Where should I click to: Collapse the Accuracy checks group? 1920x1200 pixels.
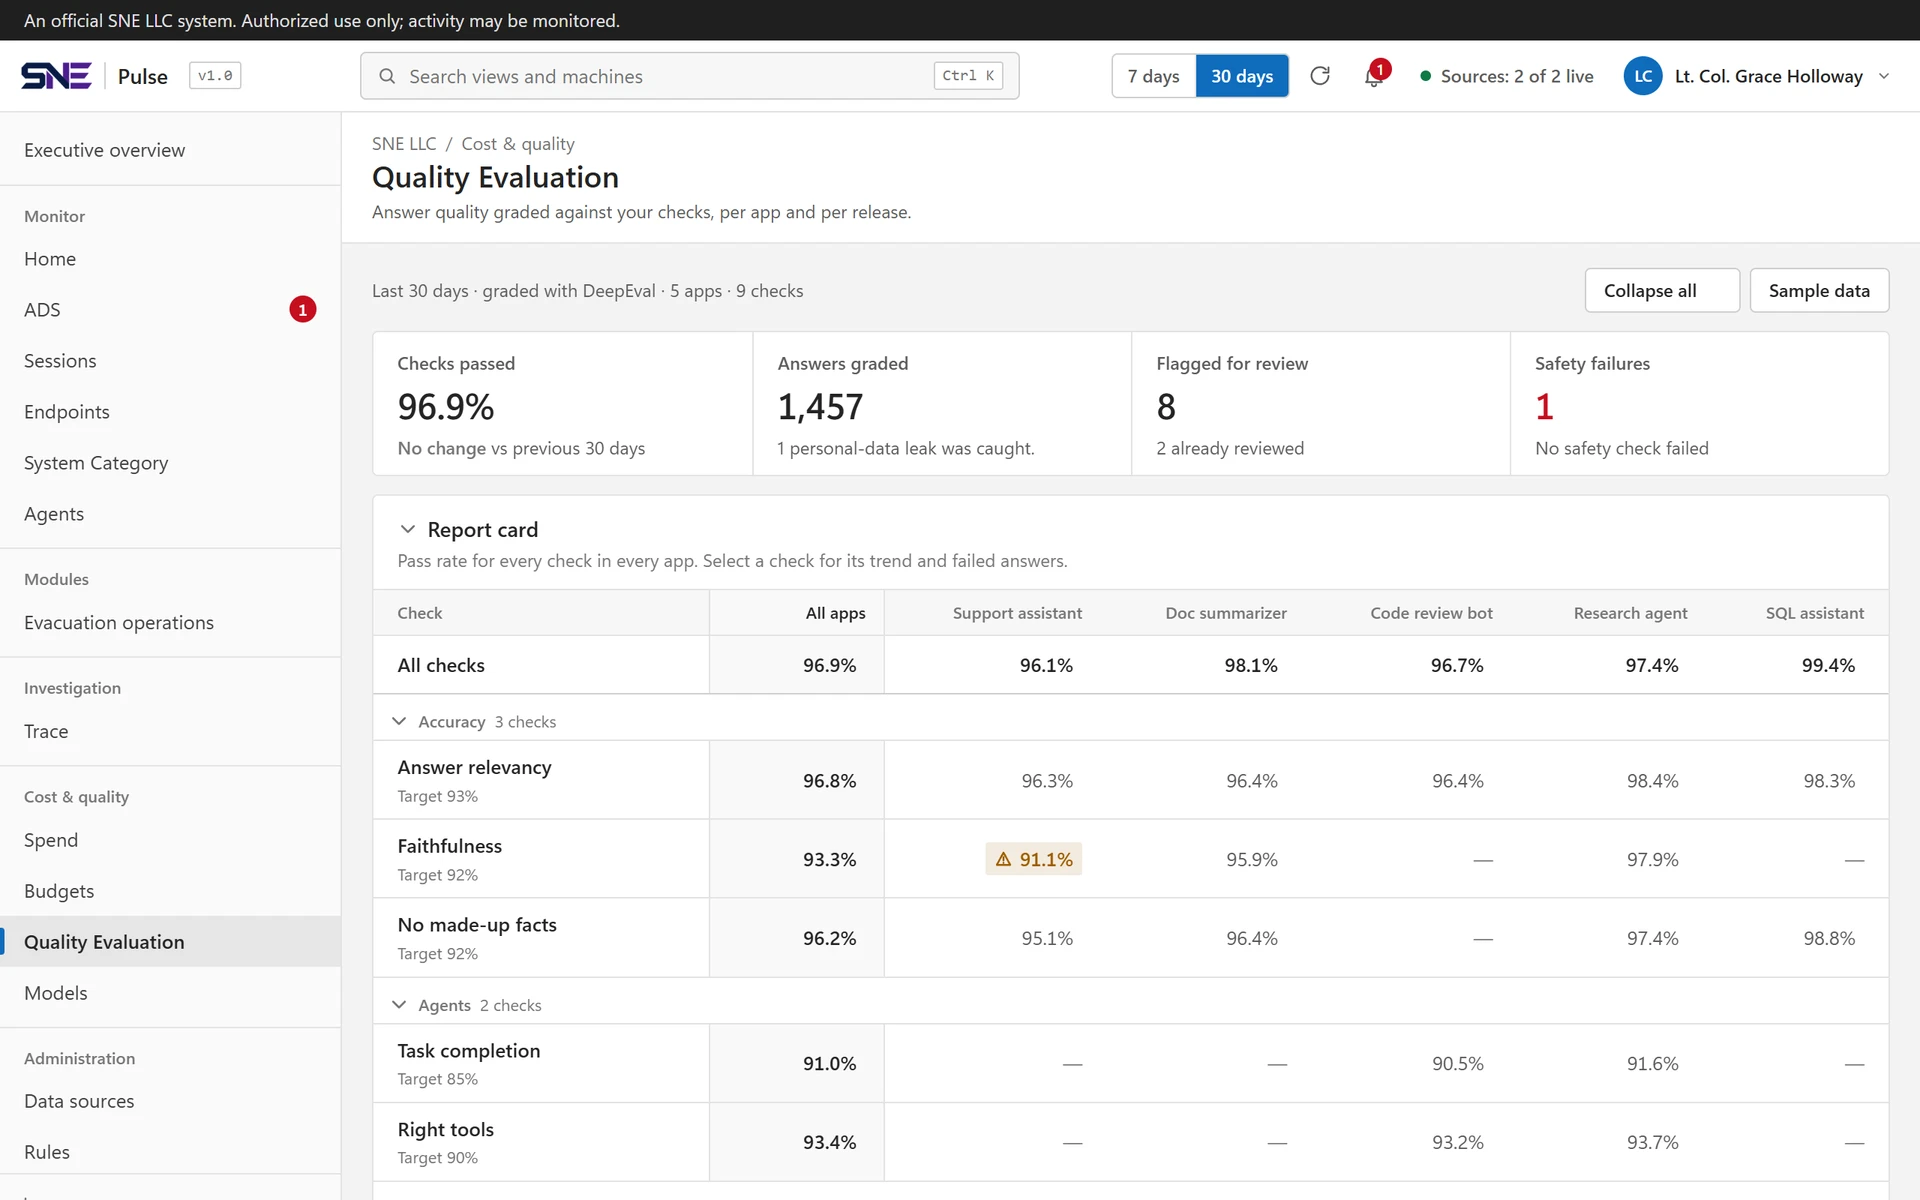[x=399, y=721]
